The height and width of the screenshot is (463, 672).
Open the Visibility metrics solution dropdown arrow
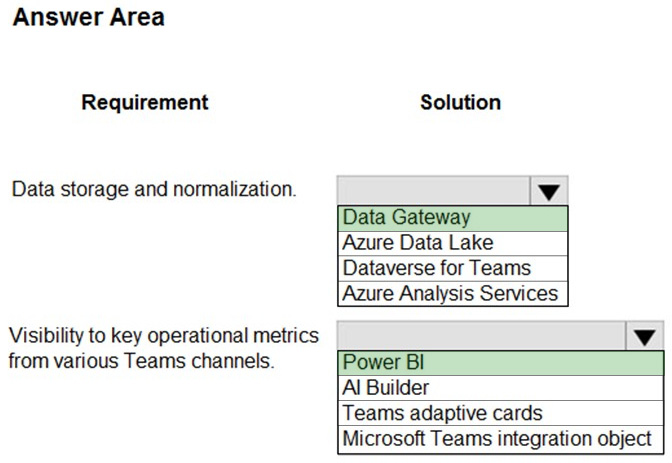(645, 336)
